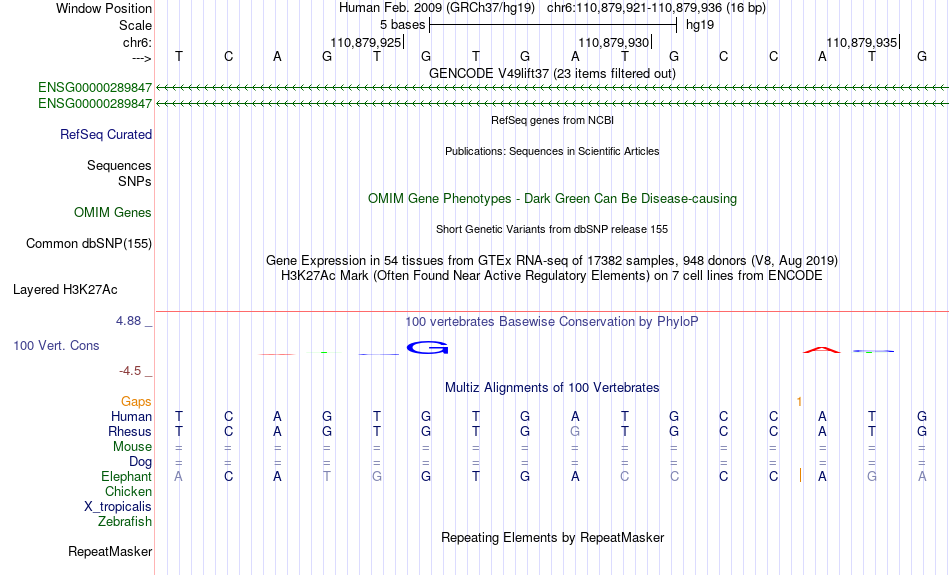Click the 110,879,935 position marker
This screenshot has width=950, height=575.
tap(863, 42)
